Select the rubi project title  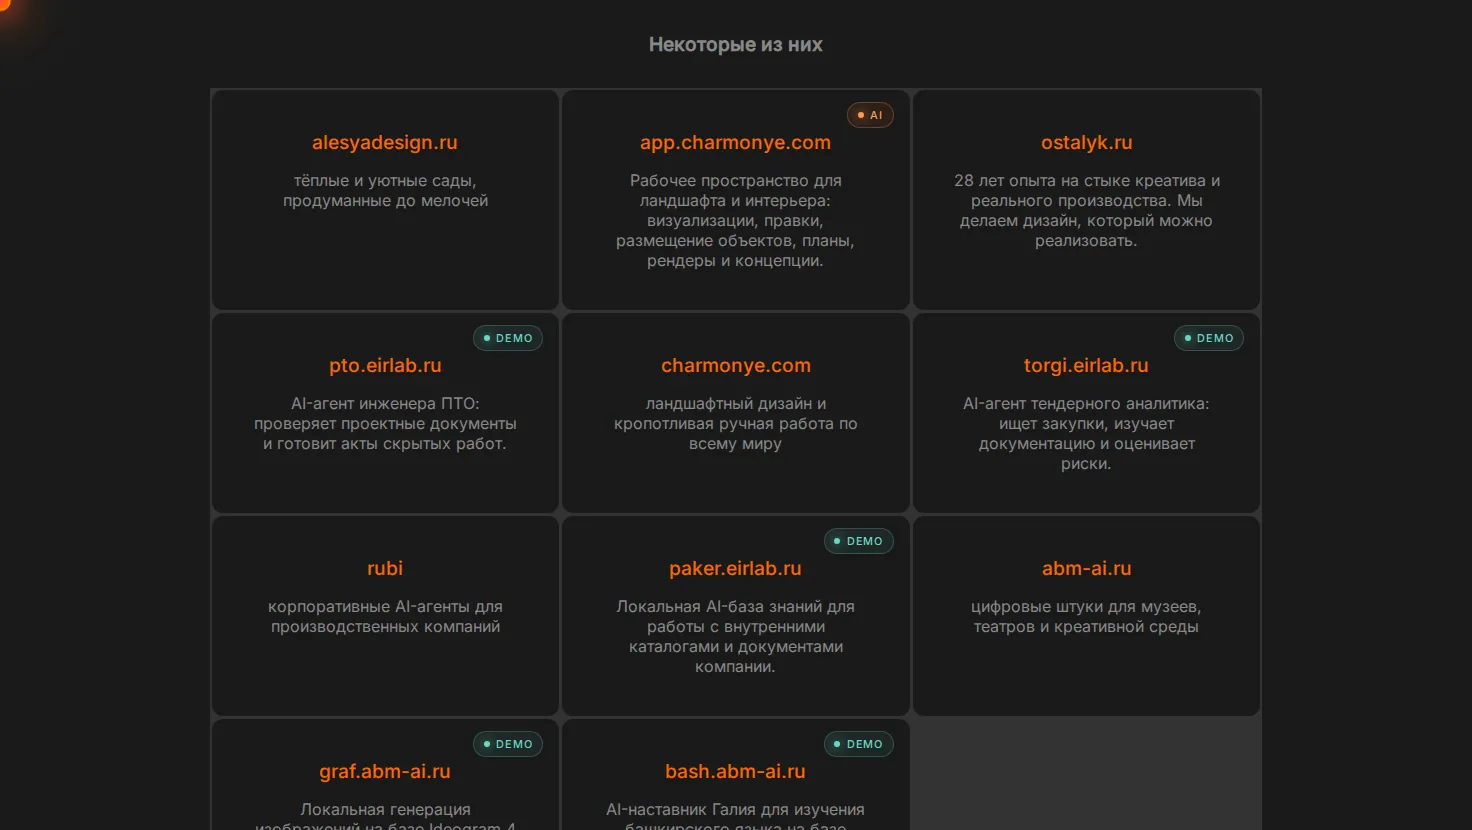[x=385, y=568]
